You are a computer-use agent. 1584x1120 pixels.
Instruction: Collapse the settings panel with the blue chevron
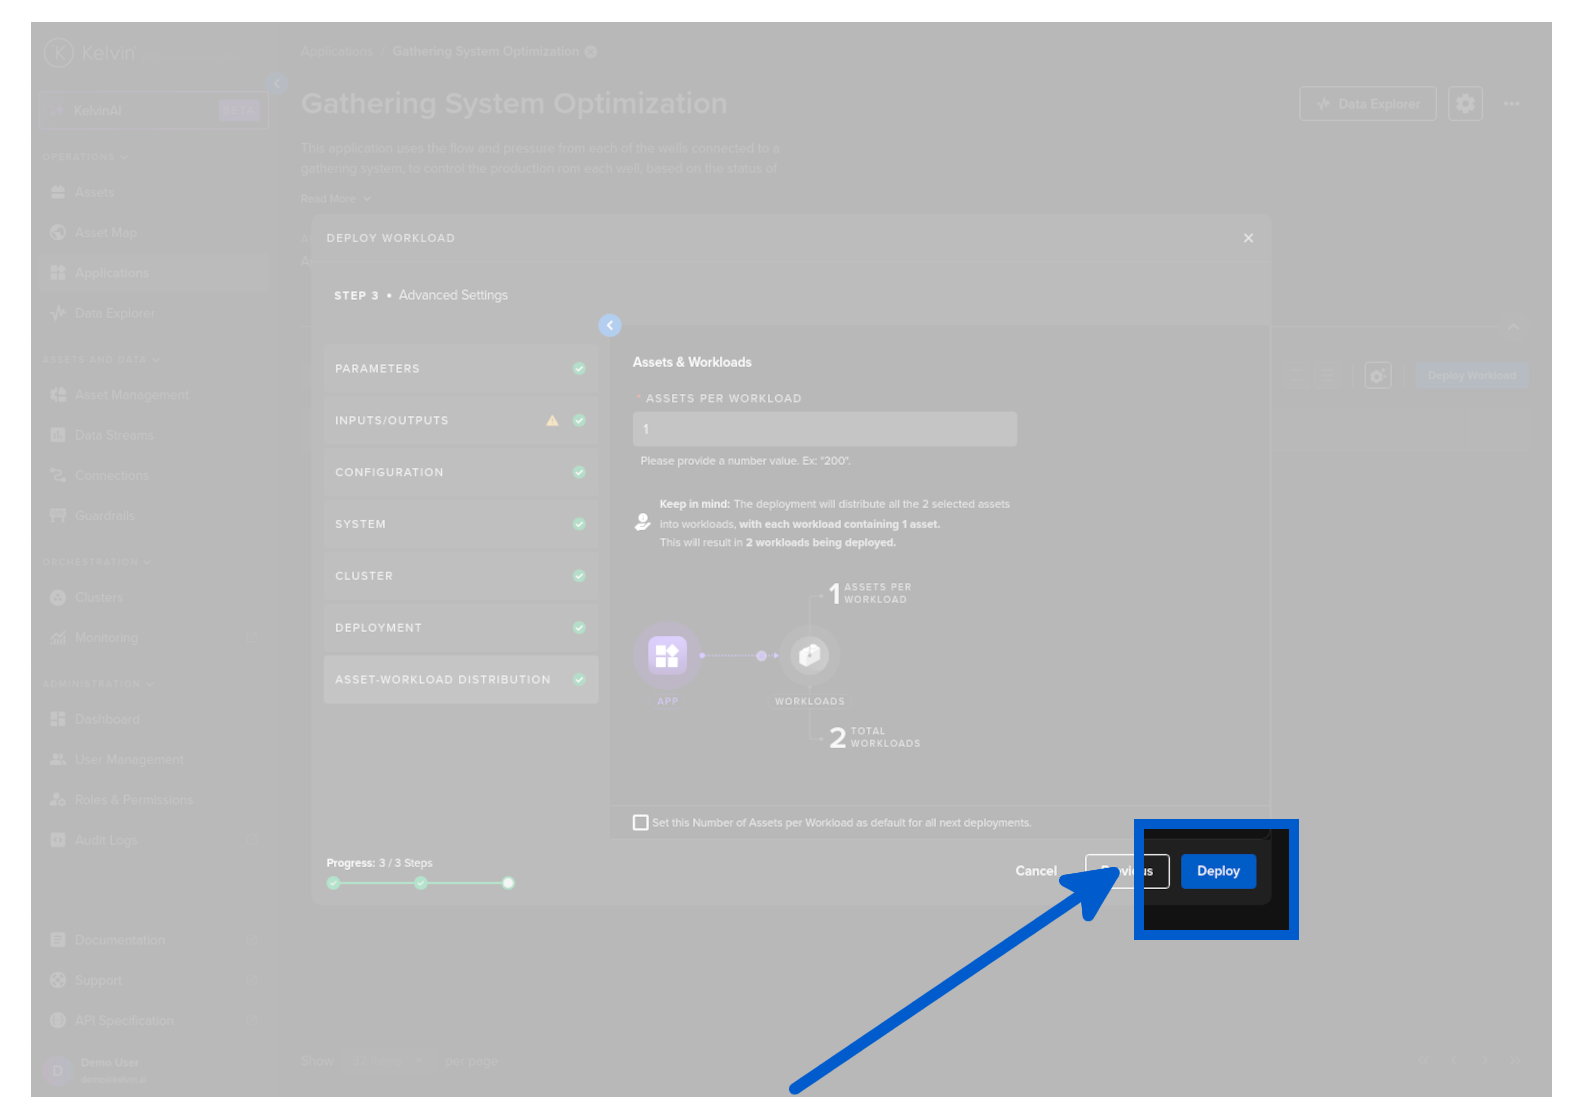click(609, 325)
